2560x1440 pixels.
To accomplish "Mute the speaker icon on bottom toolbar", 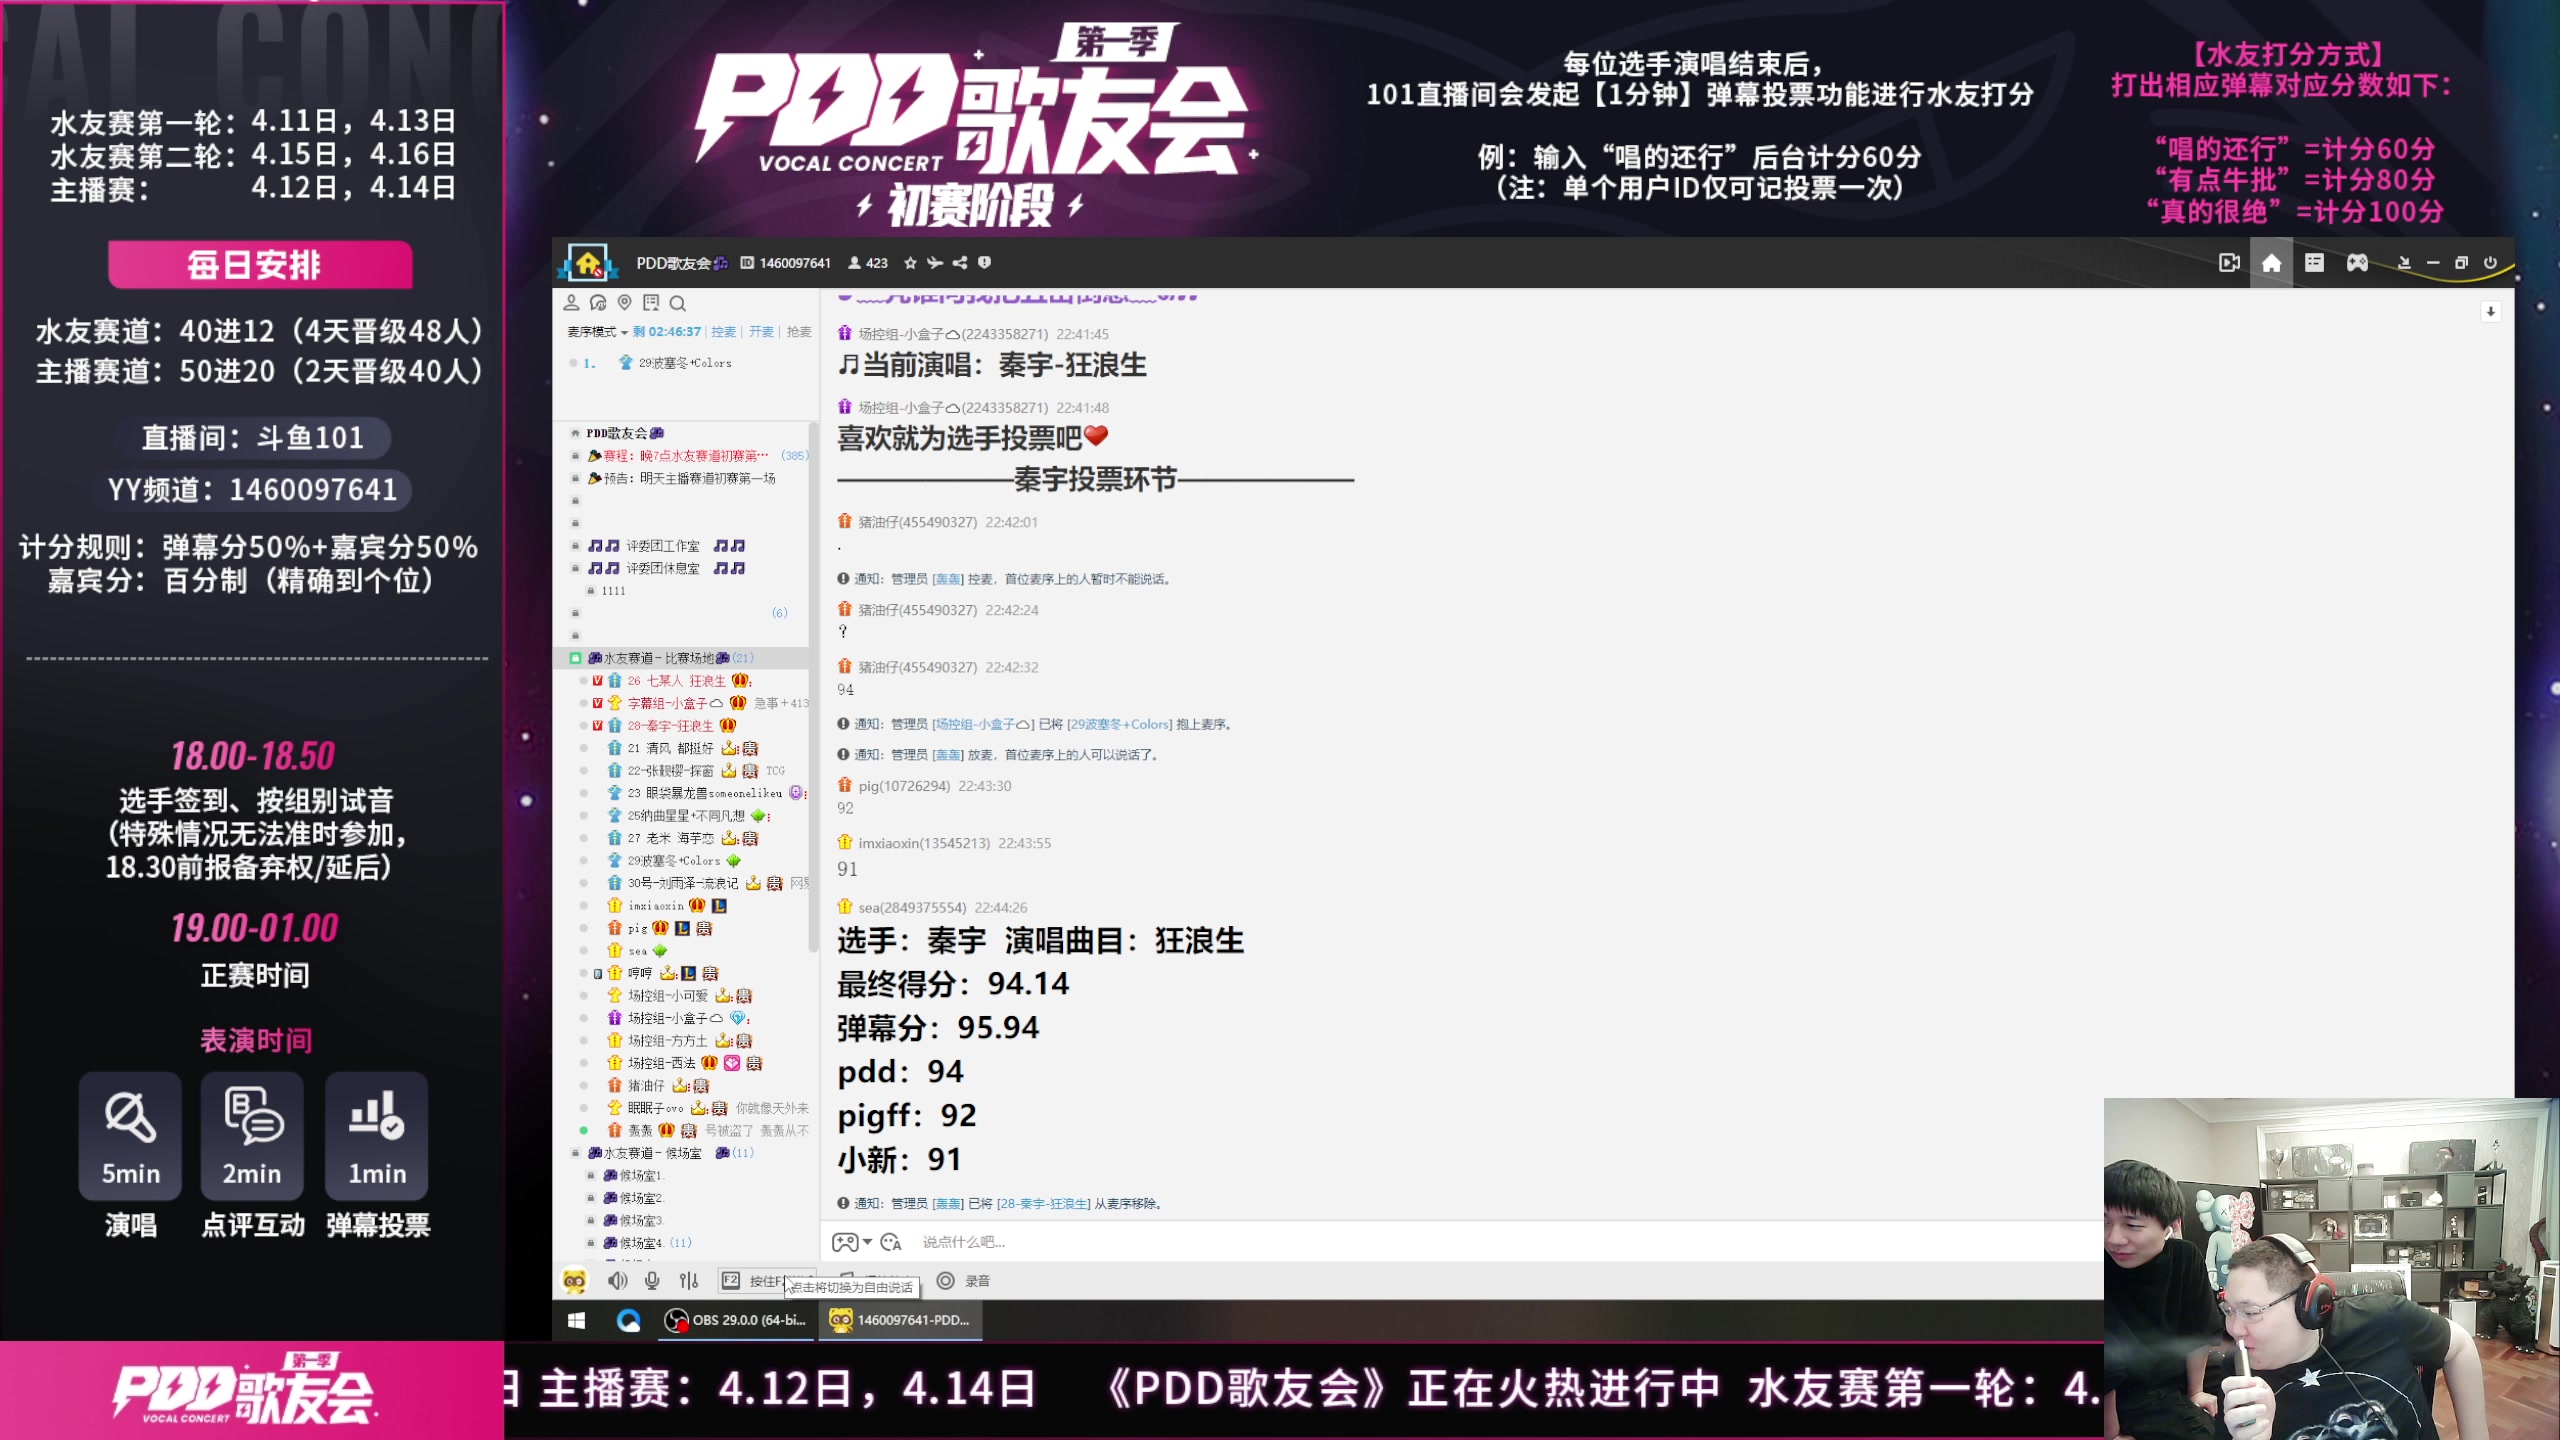I will click(617, 1280).
